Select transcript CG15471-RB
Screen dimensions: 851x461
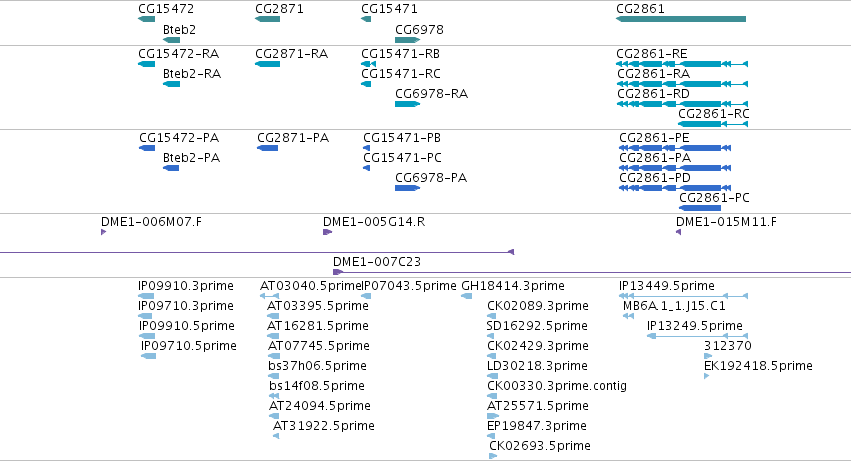pos(369,64)
